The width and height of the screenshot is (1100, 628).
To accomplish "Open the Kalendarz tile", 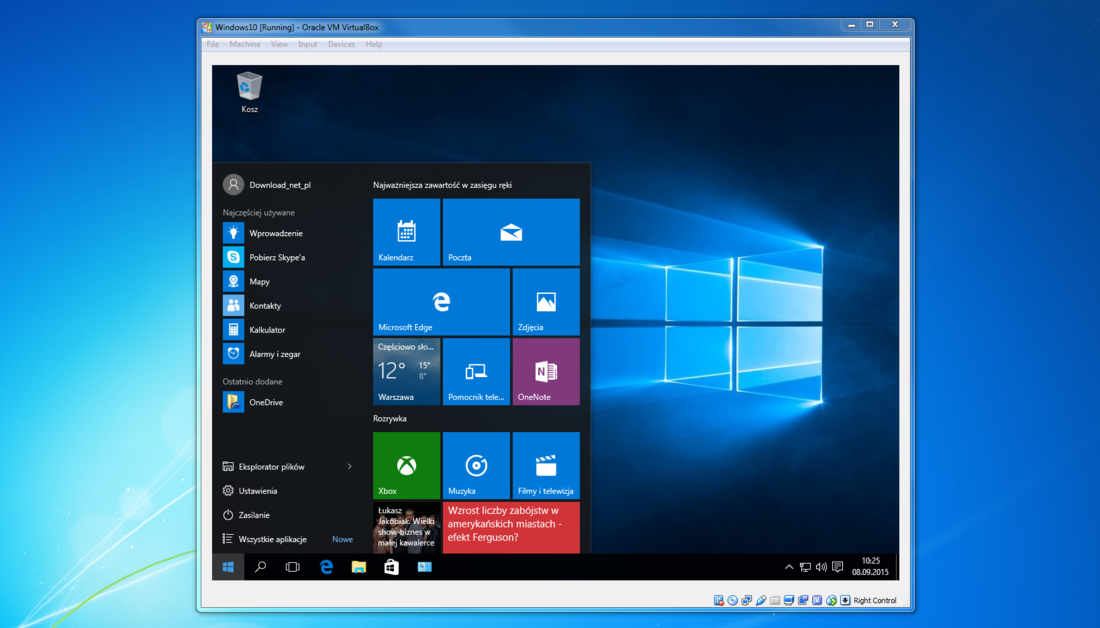I will [x=406, y=232].
